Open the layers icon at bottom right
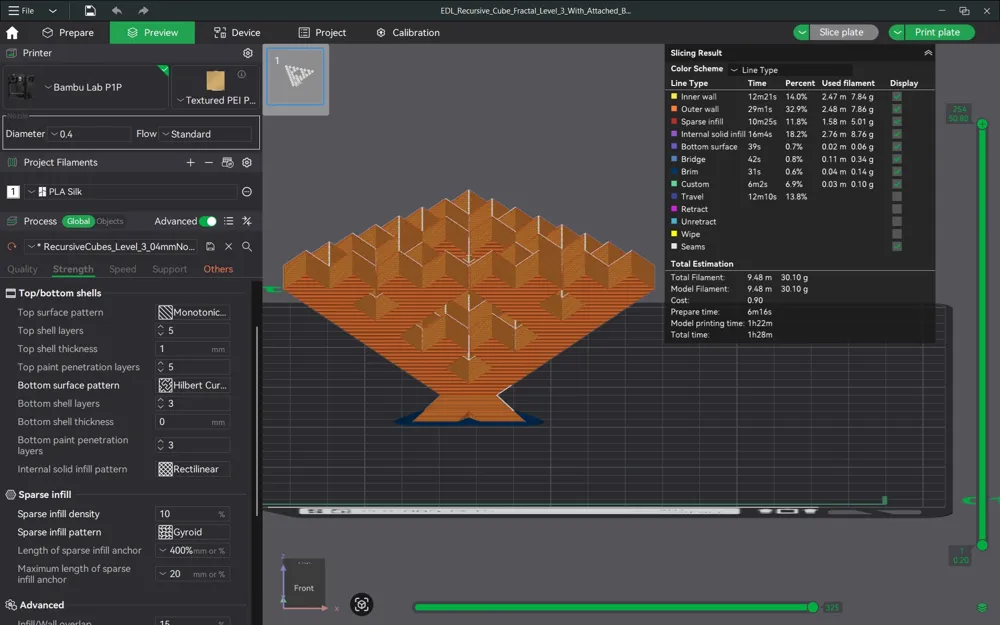1000x625 pixels. point(982,607)
